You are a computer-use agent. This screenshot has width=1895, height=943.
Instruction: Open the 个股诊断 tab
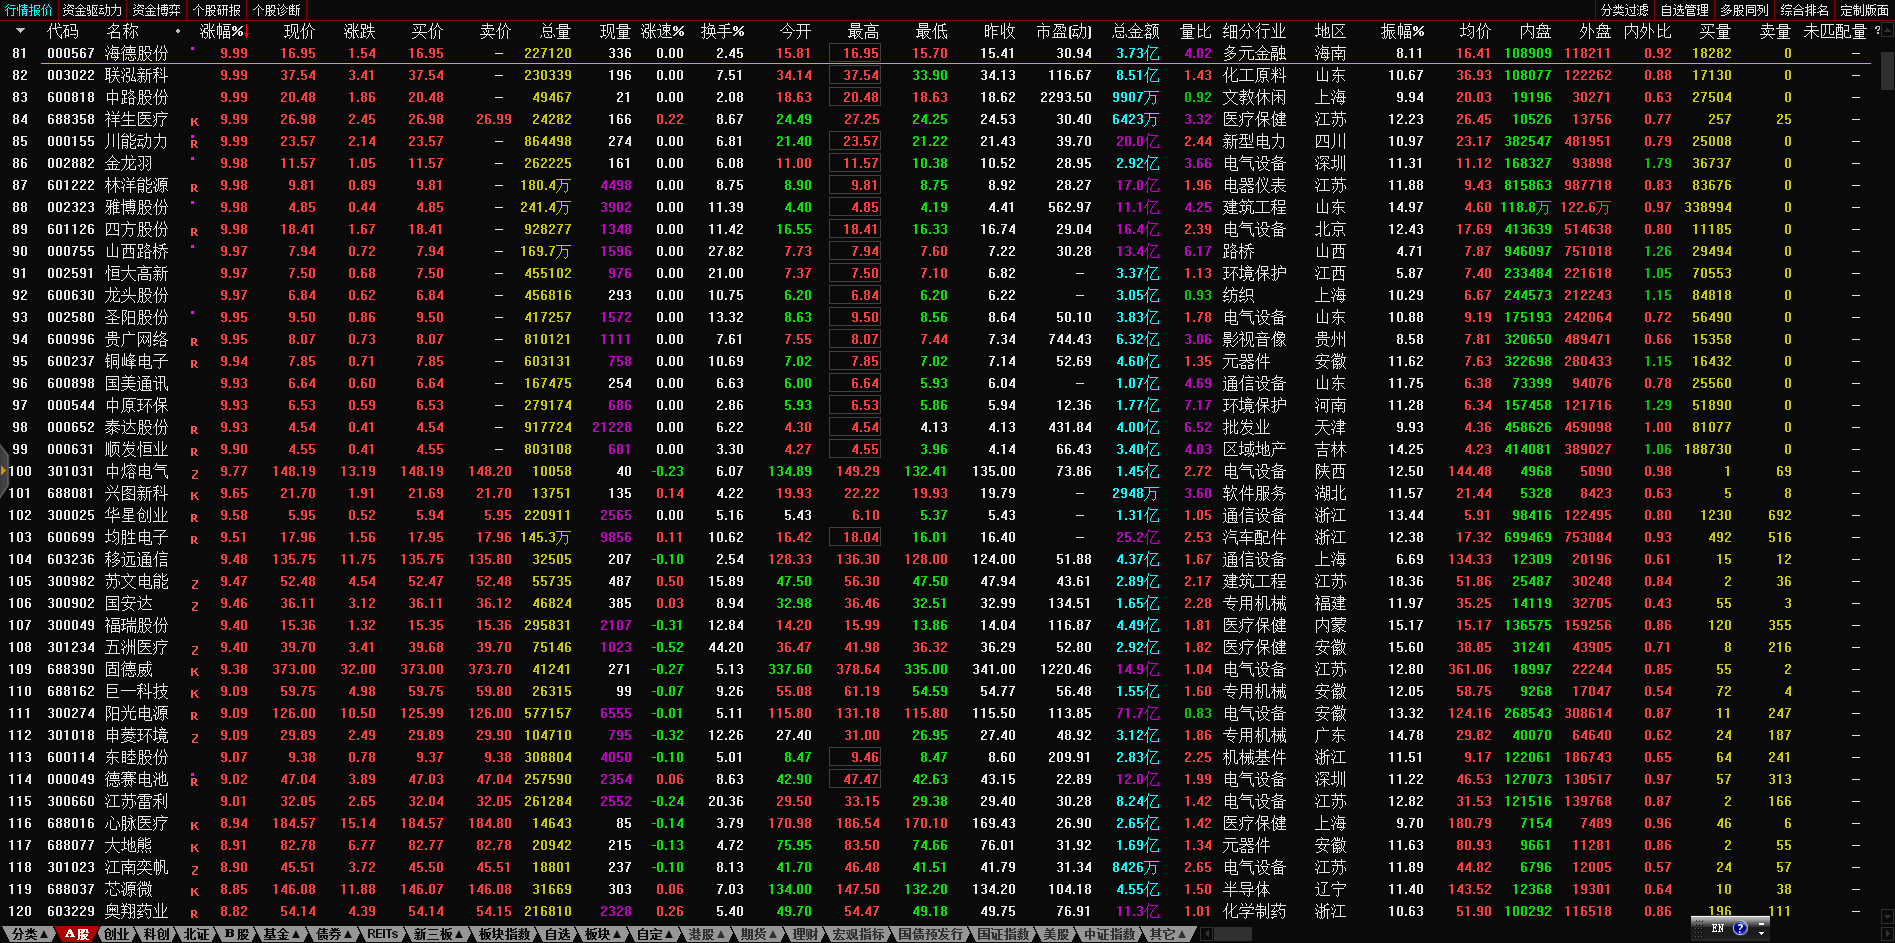[277, 10]
